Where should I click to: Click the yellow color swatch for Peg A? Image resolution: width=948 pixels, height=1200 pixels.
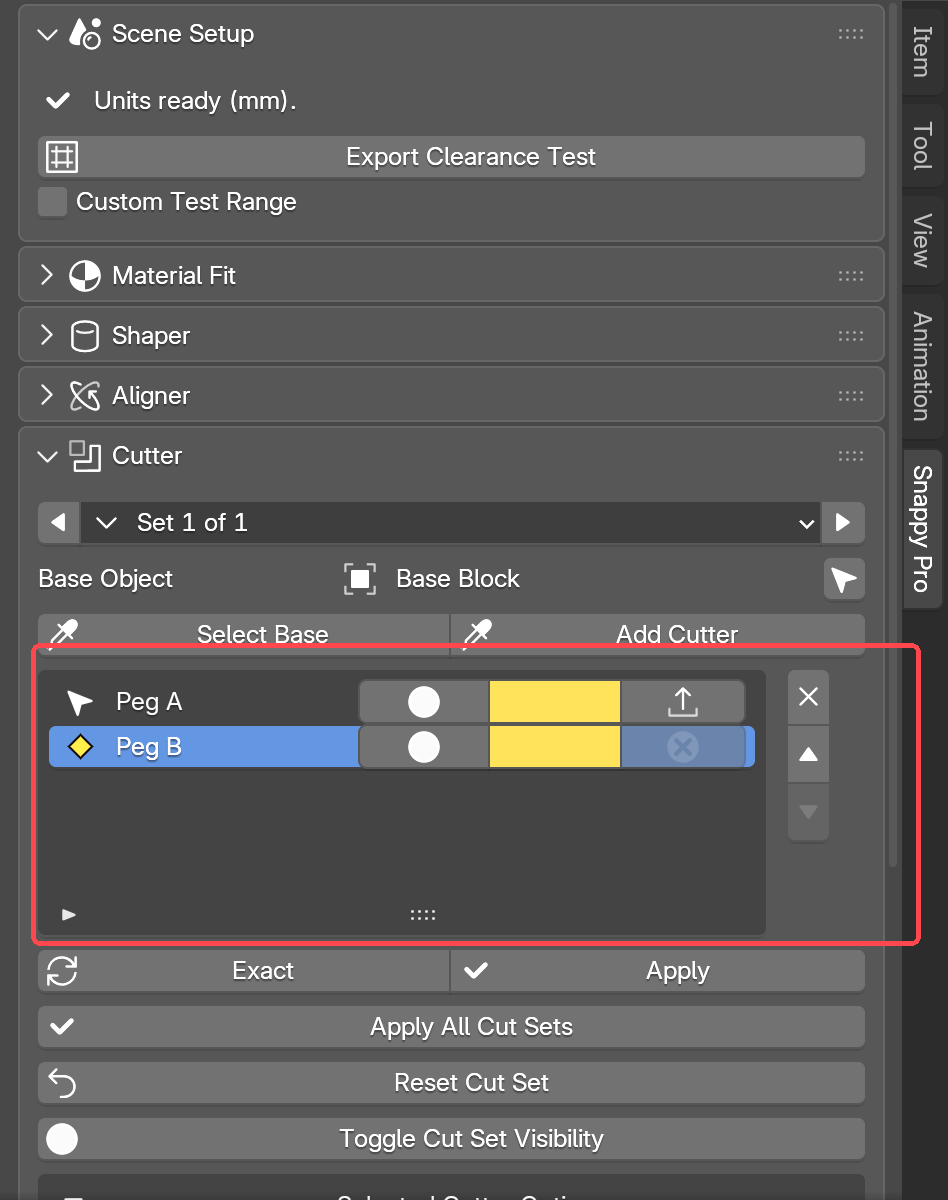(555, 702)
